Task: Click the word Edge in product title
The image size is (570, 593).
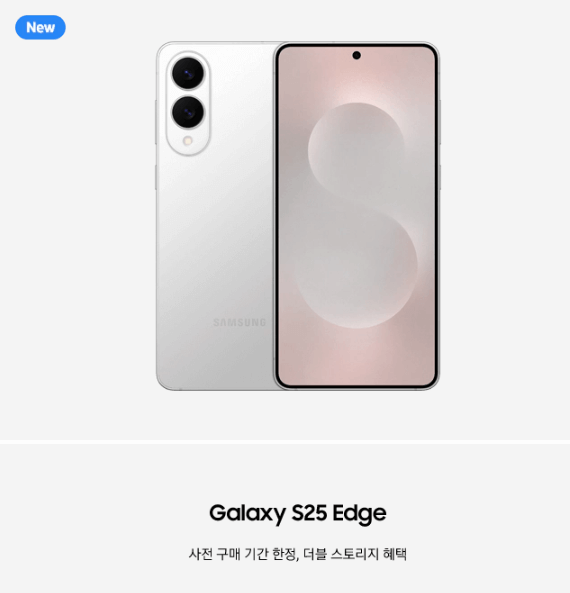Action: [x=359, y=514]
